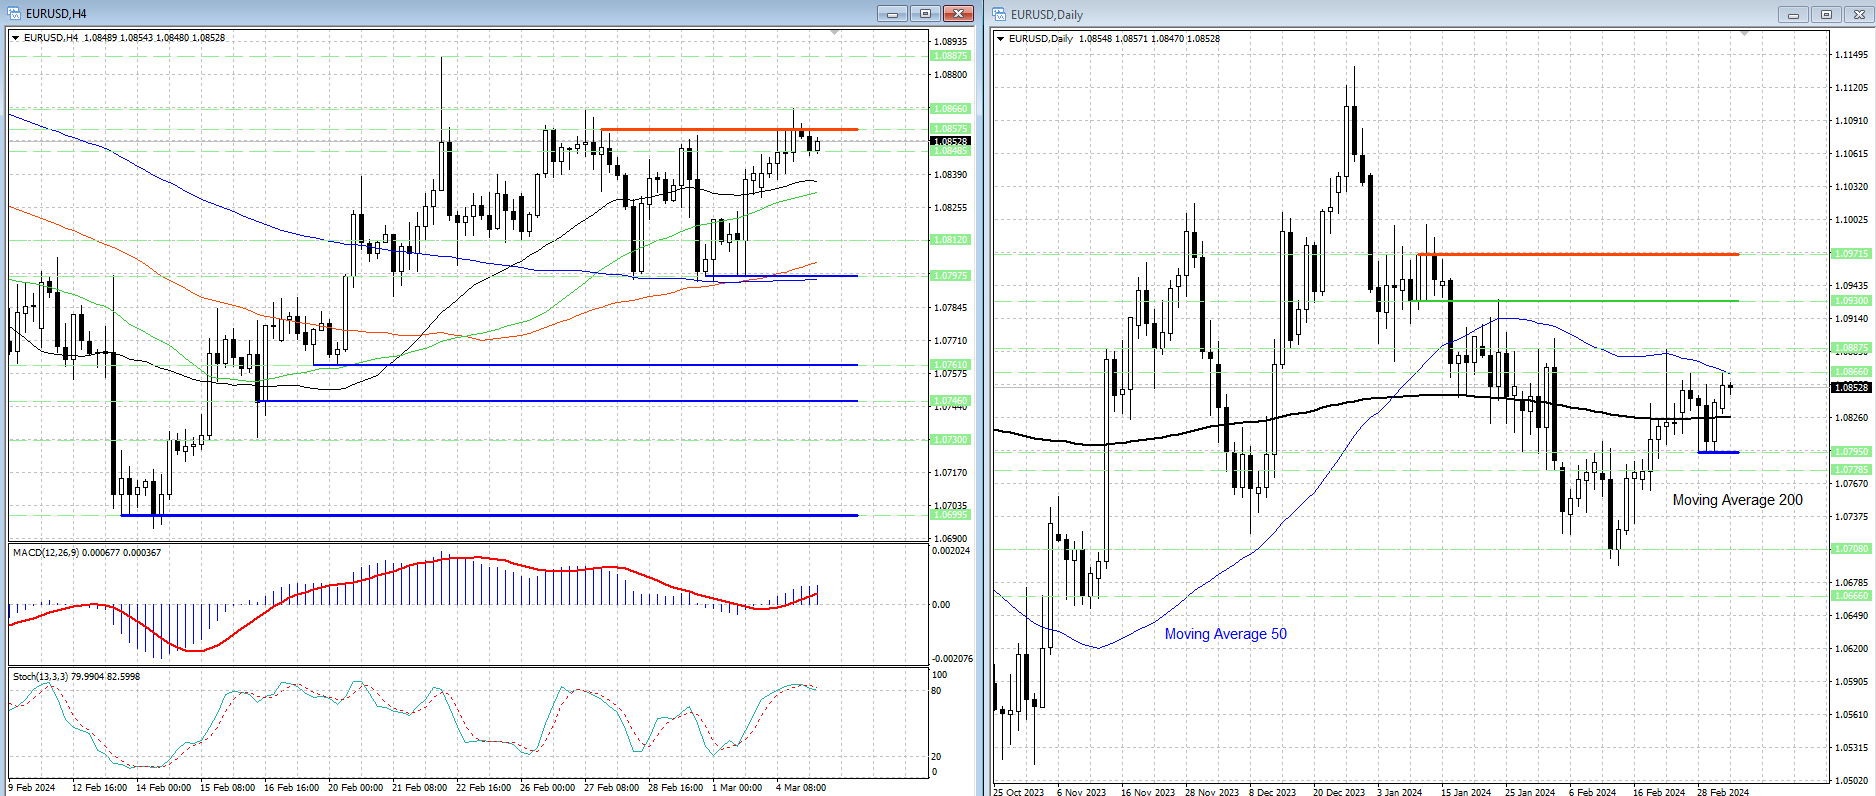
Task: Click the current price label 1.08528 in H4 chart
Action: click(x=950, y=141)
